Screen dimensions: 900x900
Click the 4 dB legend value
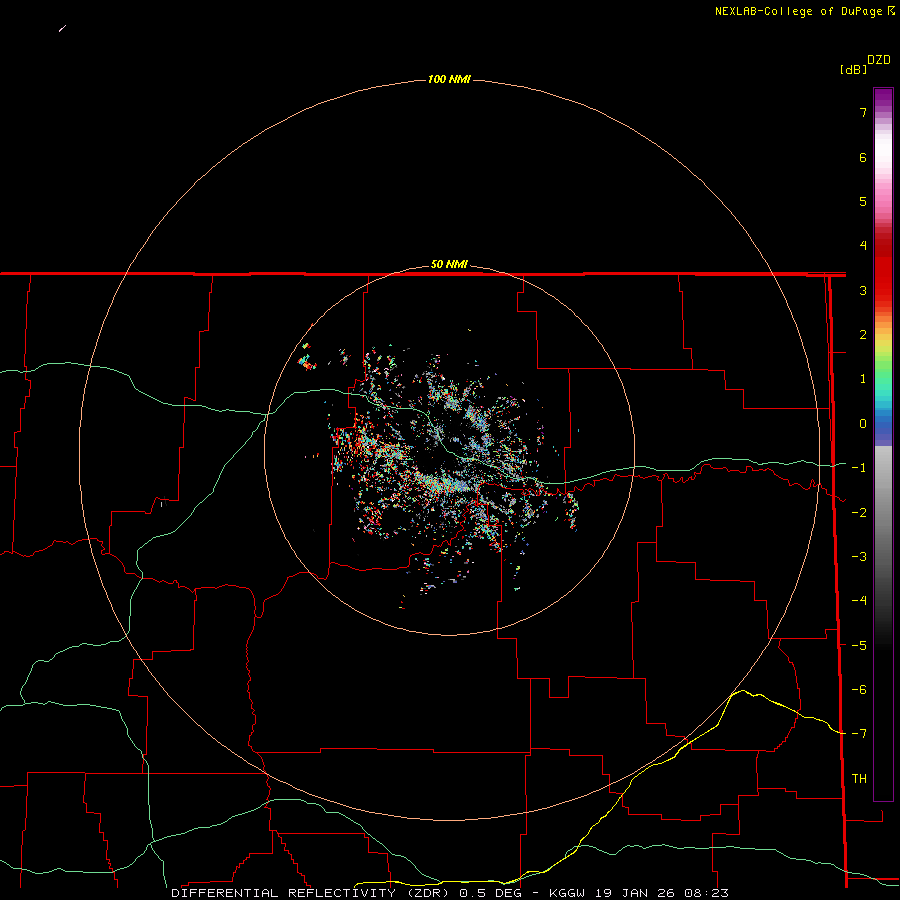(x=863, y=246)
